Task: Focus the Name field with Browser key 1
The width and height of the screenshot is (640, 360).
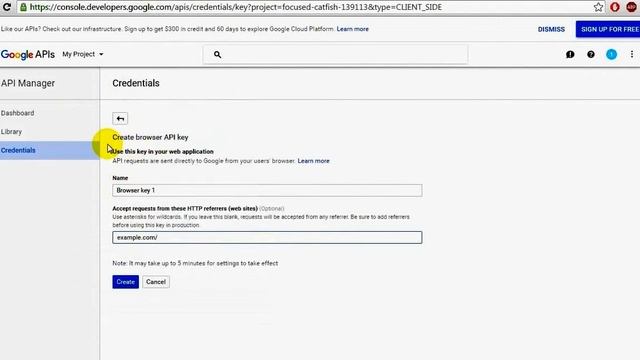Action: (x=267, y=190)
